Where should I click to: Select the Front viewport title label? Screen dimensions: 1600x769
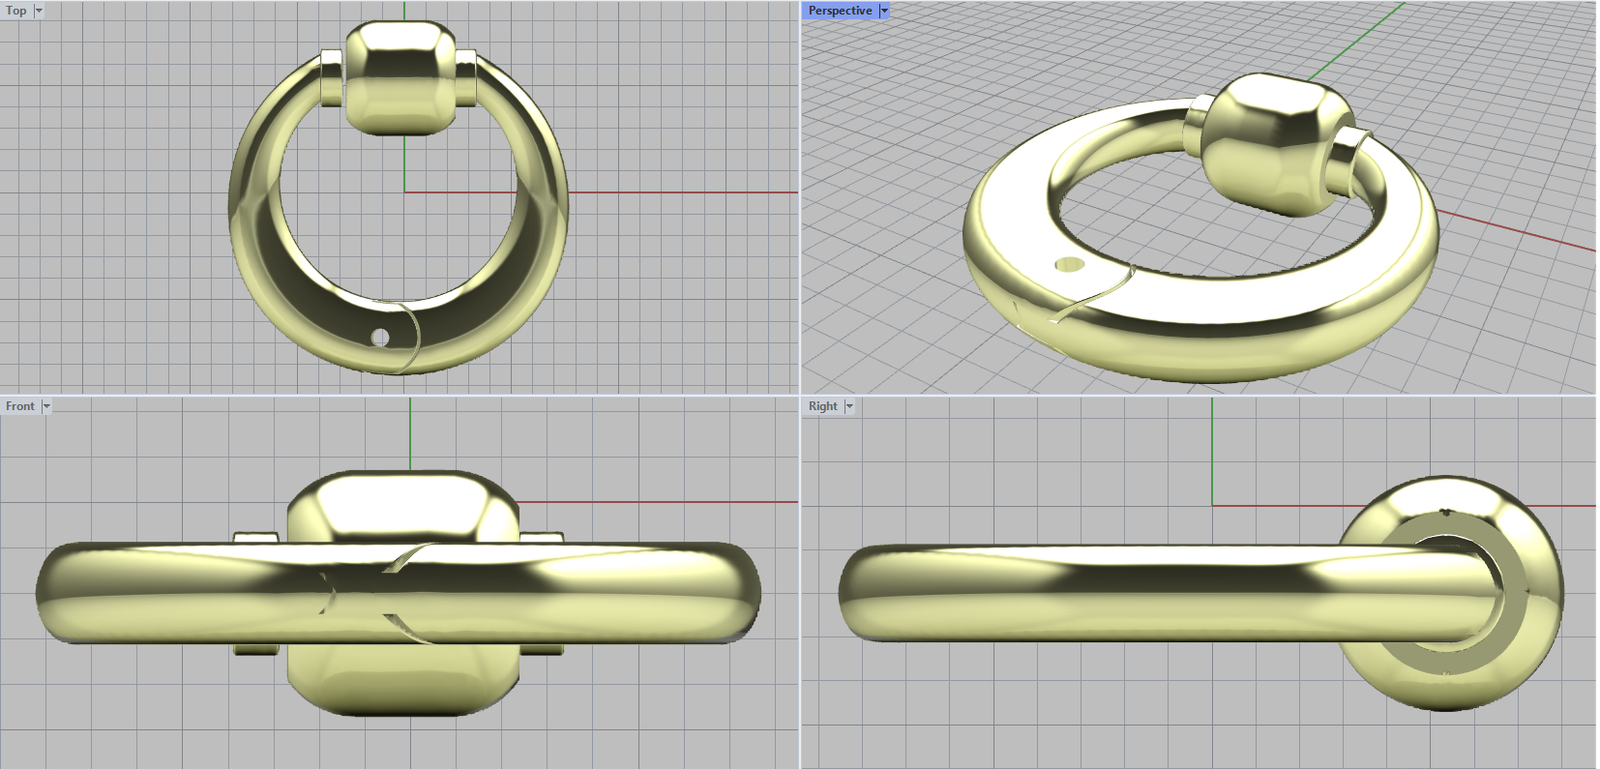(19, 407)
